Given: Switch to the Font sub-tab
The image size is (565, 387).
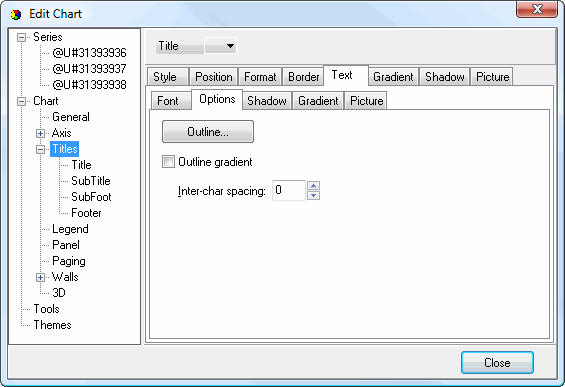Looking at the screenshot, I should click(x=170, y=101).
